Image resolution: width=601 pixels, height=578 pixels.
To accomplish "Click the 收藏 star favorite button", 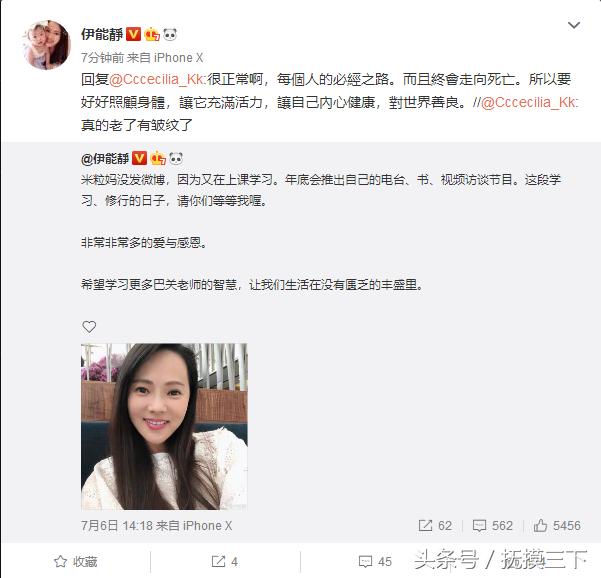I will [x=76, y=562].
